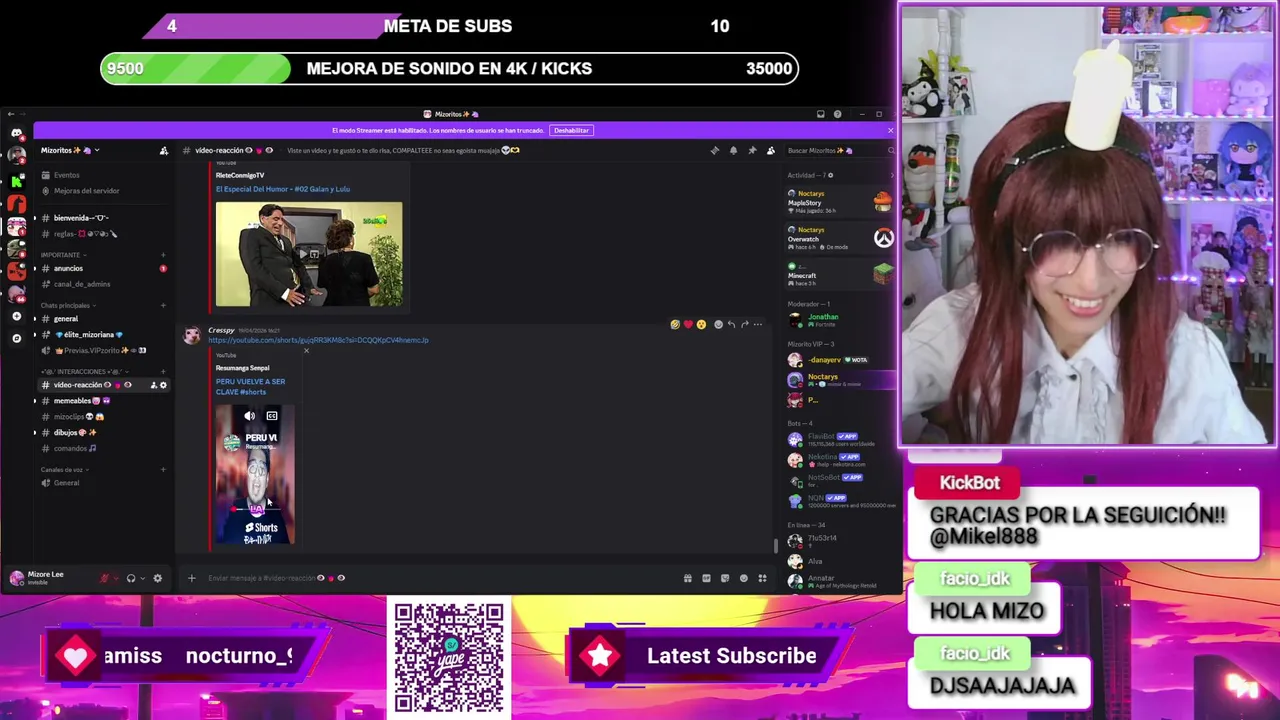Open more options dots on message
1280x720 pixels.
pos(758,324)
